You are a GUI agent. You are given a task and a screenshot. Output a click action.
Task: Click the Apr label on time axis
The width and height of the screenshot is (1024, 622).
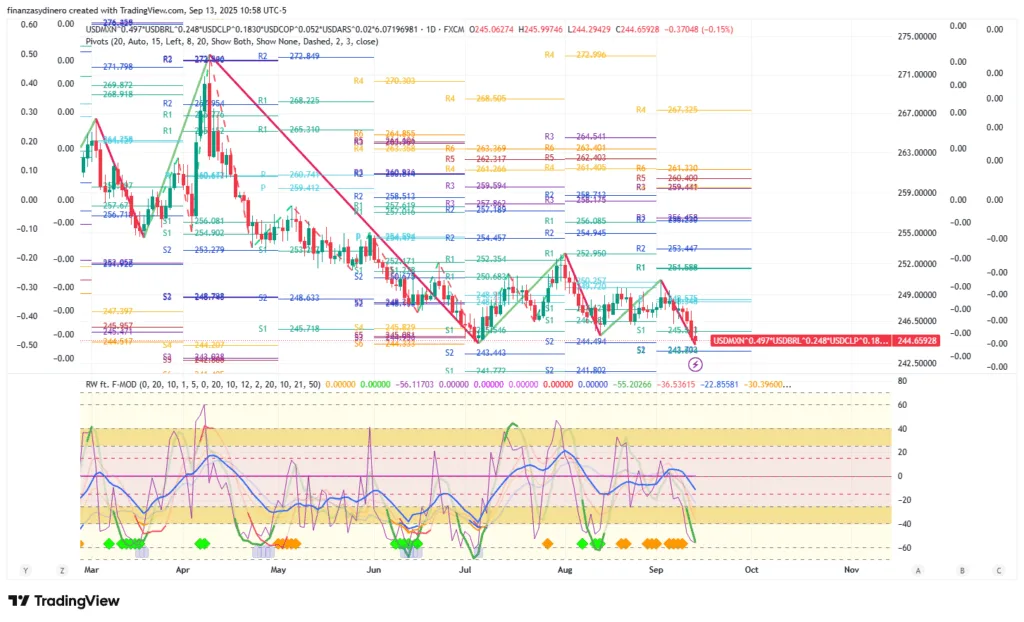point(182,570)
